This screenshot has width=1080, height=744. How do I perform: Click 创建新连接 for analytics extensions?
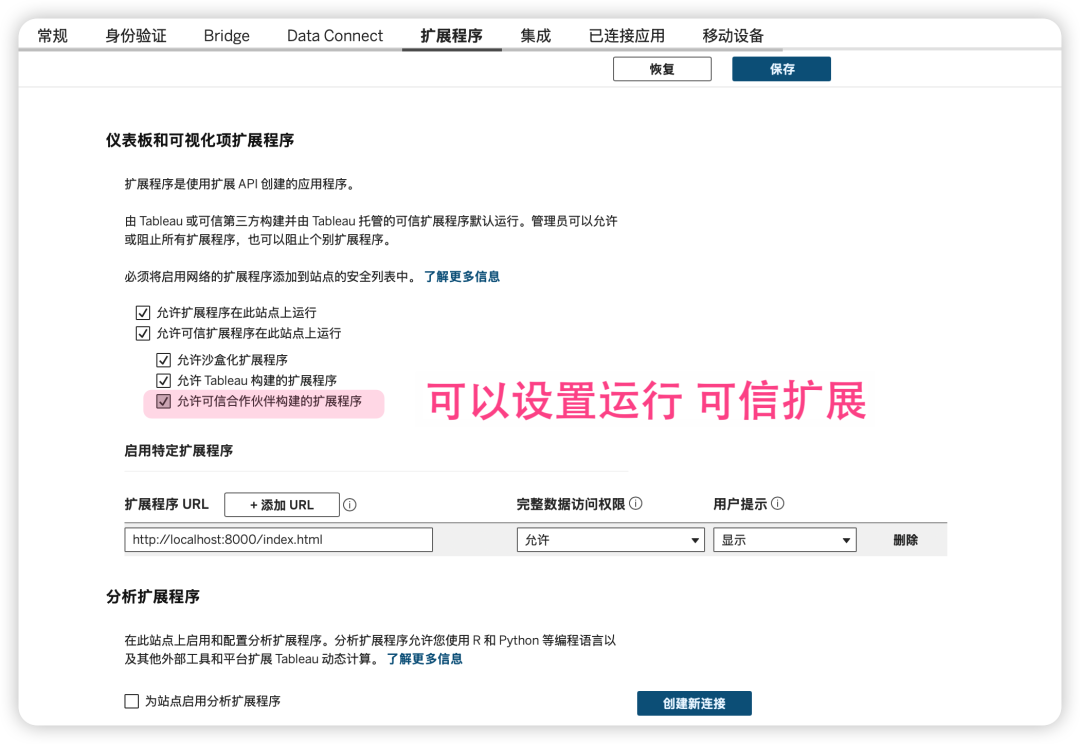point(694,703)
